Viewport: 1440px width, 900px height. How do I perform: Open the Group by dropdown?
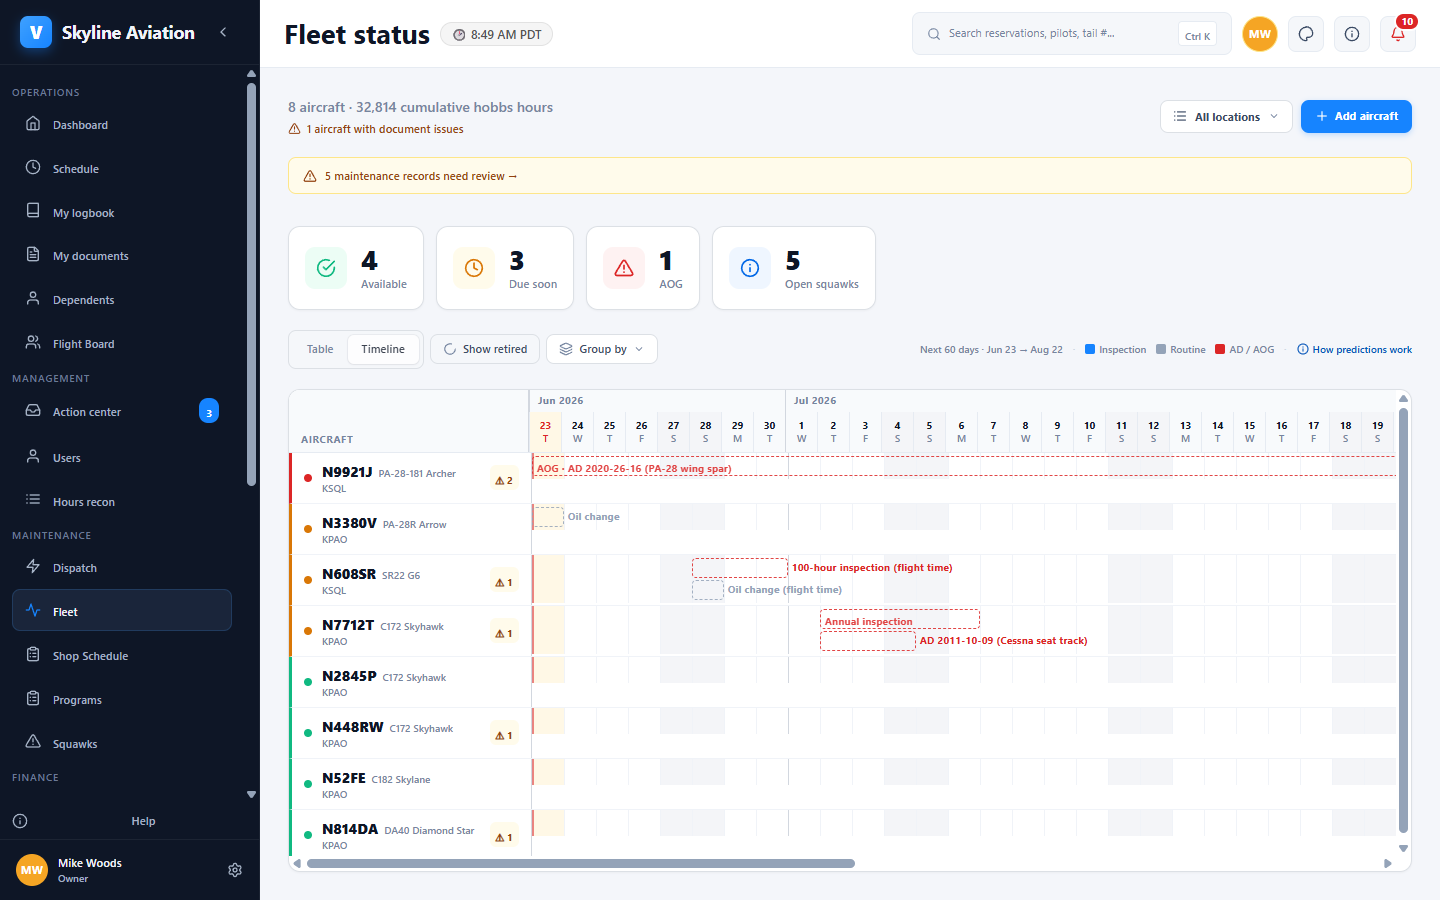[x=602, y=349]
